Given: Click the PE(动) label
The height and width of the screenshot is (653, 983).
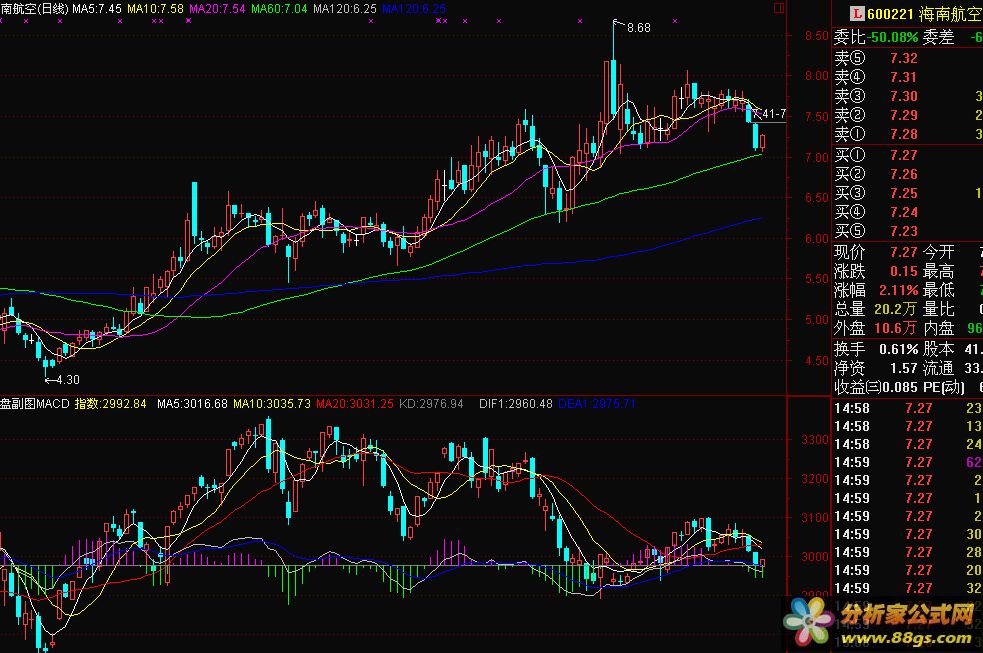Looking at the screenshot, I should tap(944, 387).
